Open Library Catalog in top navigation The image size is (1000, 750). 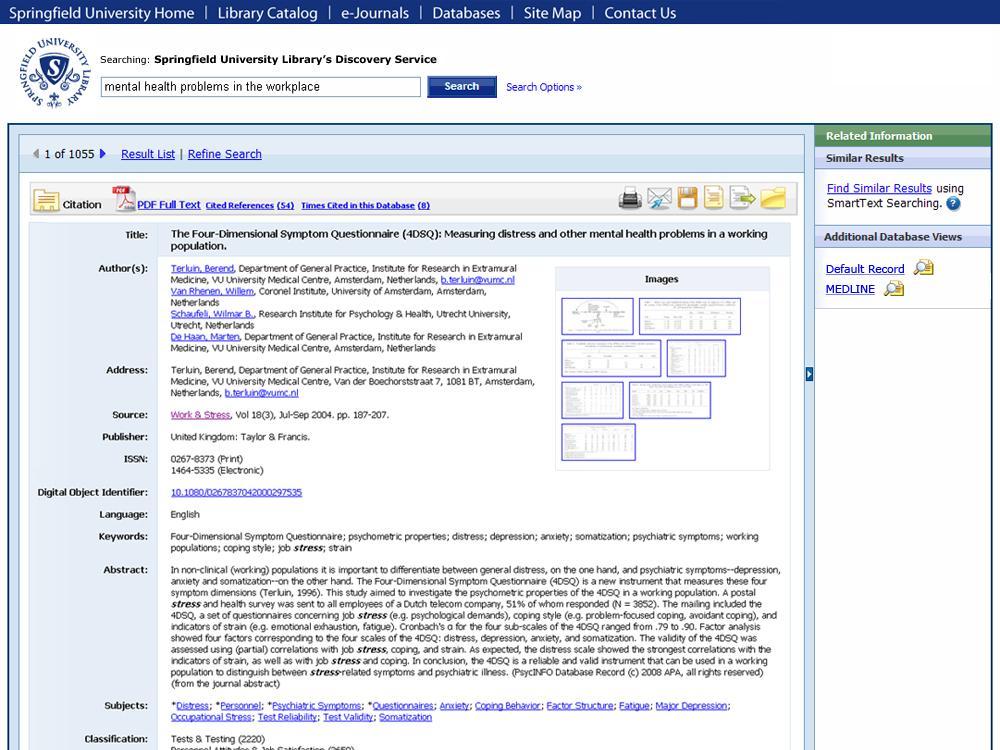pos(267,13)
